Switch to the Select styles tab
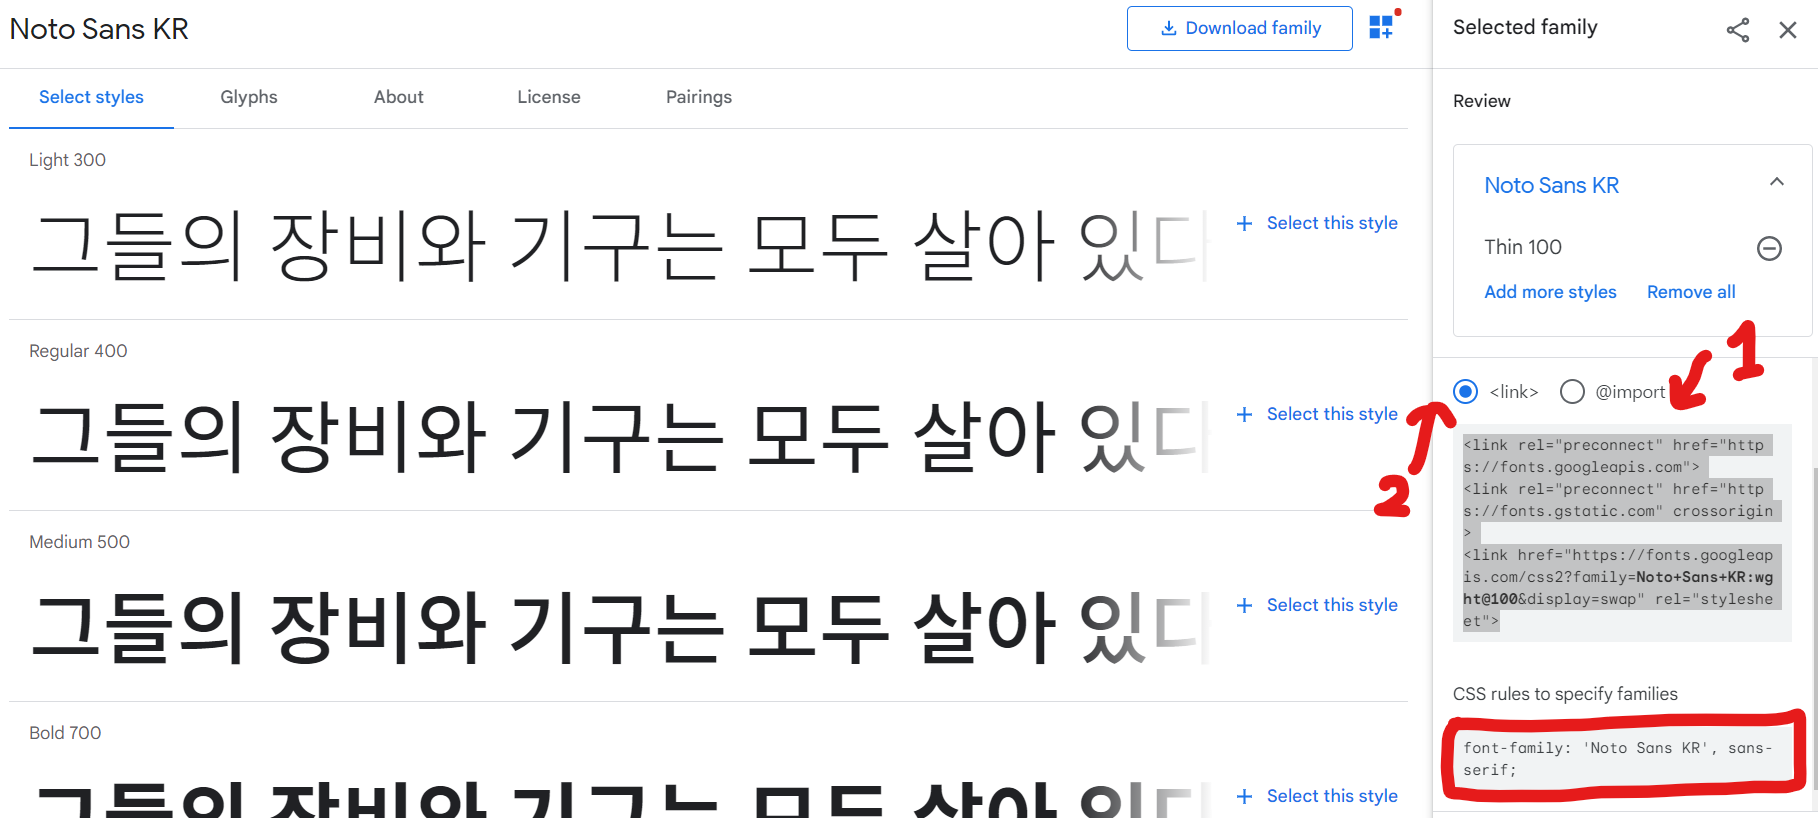 pyautogui.click(x=91, y=98)
